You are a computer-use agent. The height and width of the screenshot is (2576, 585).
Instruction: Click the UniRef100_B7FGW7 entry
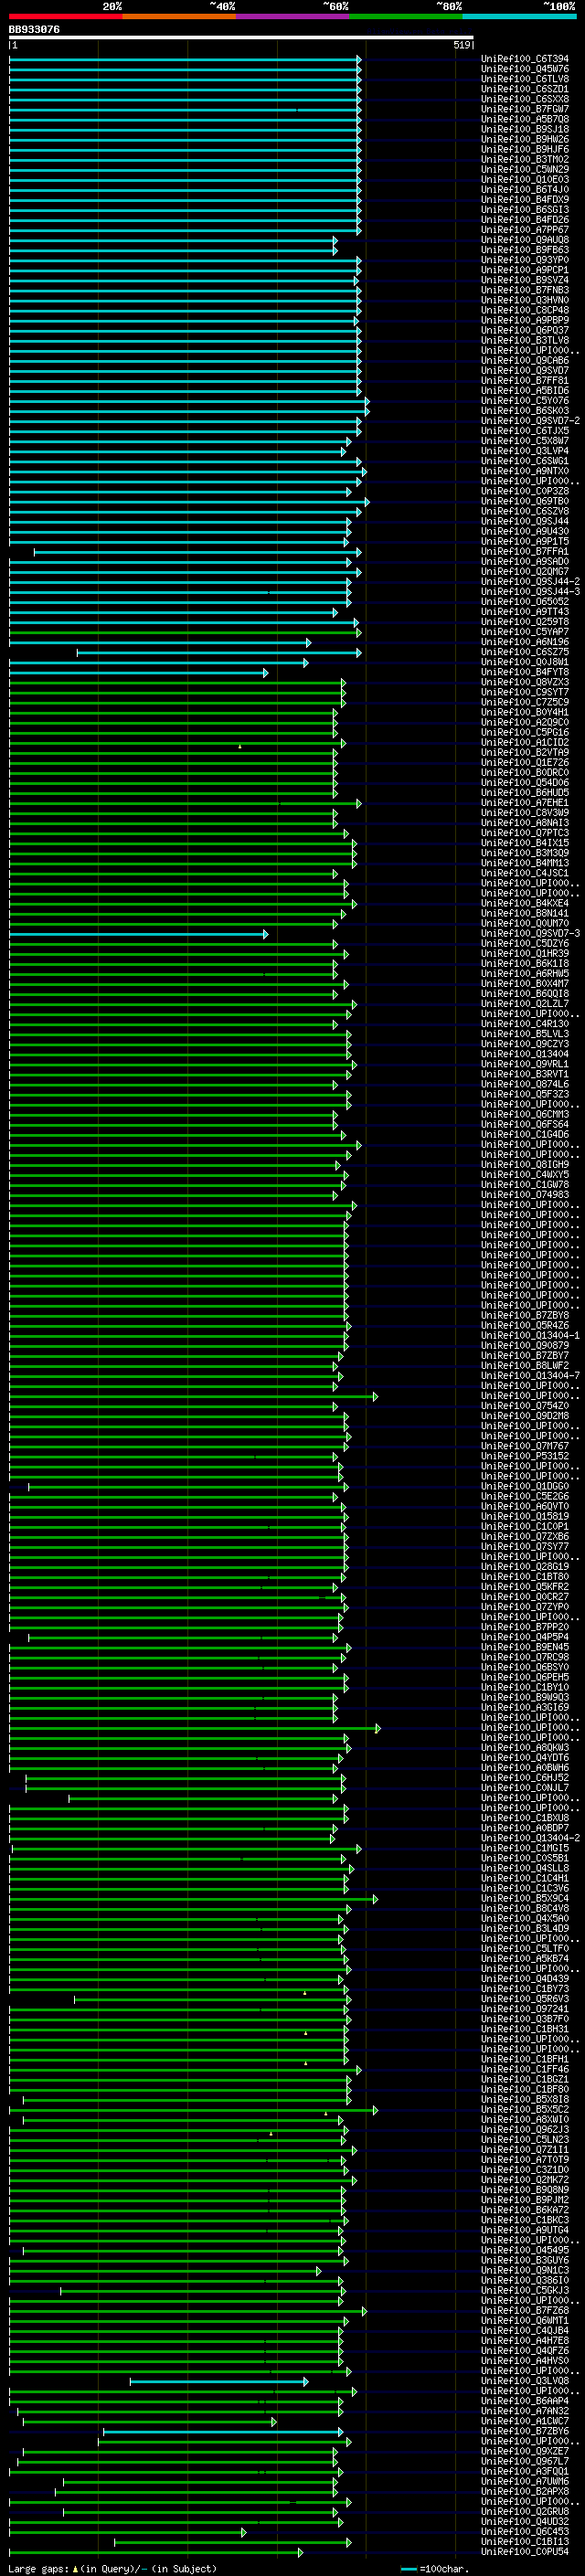coord(525,109)
